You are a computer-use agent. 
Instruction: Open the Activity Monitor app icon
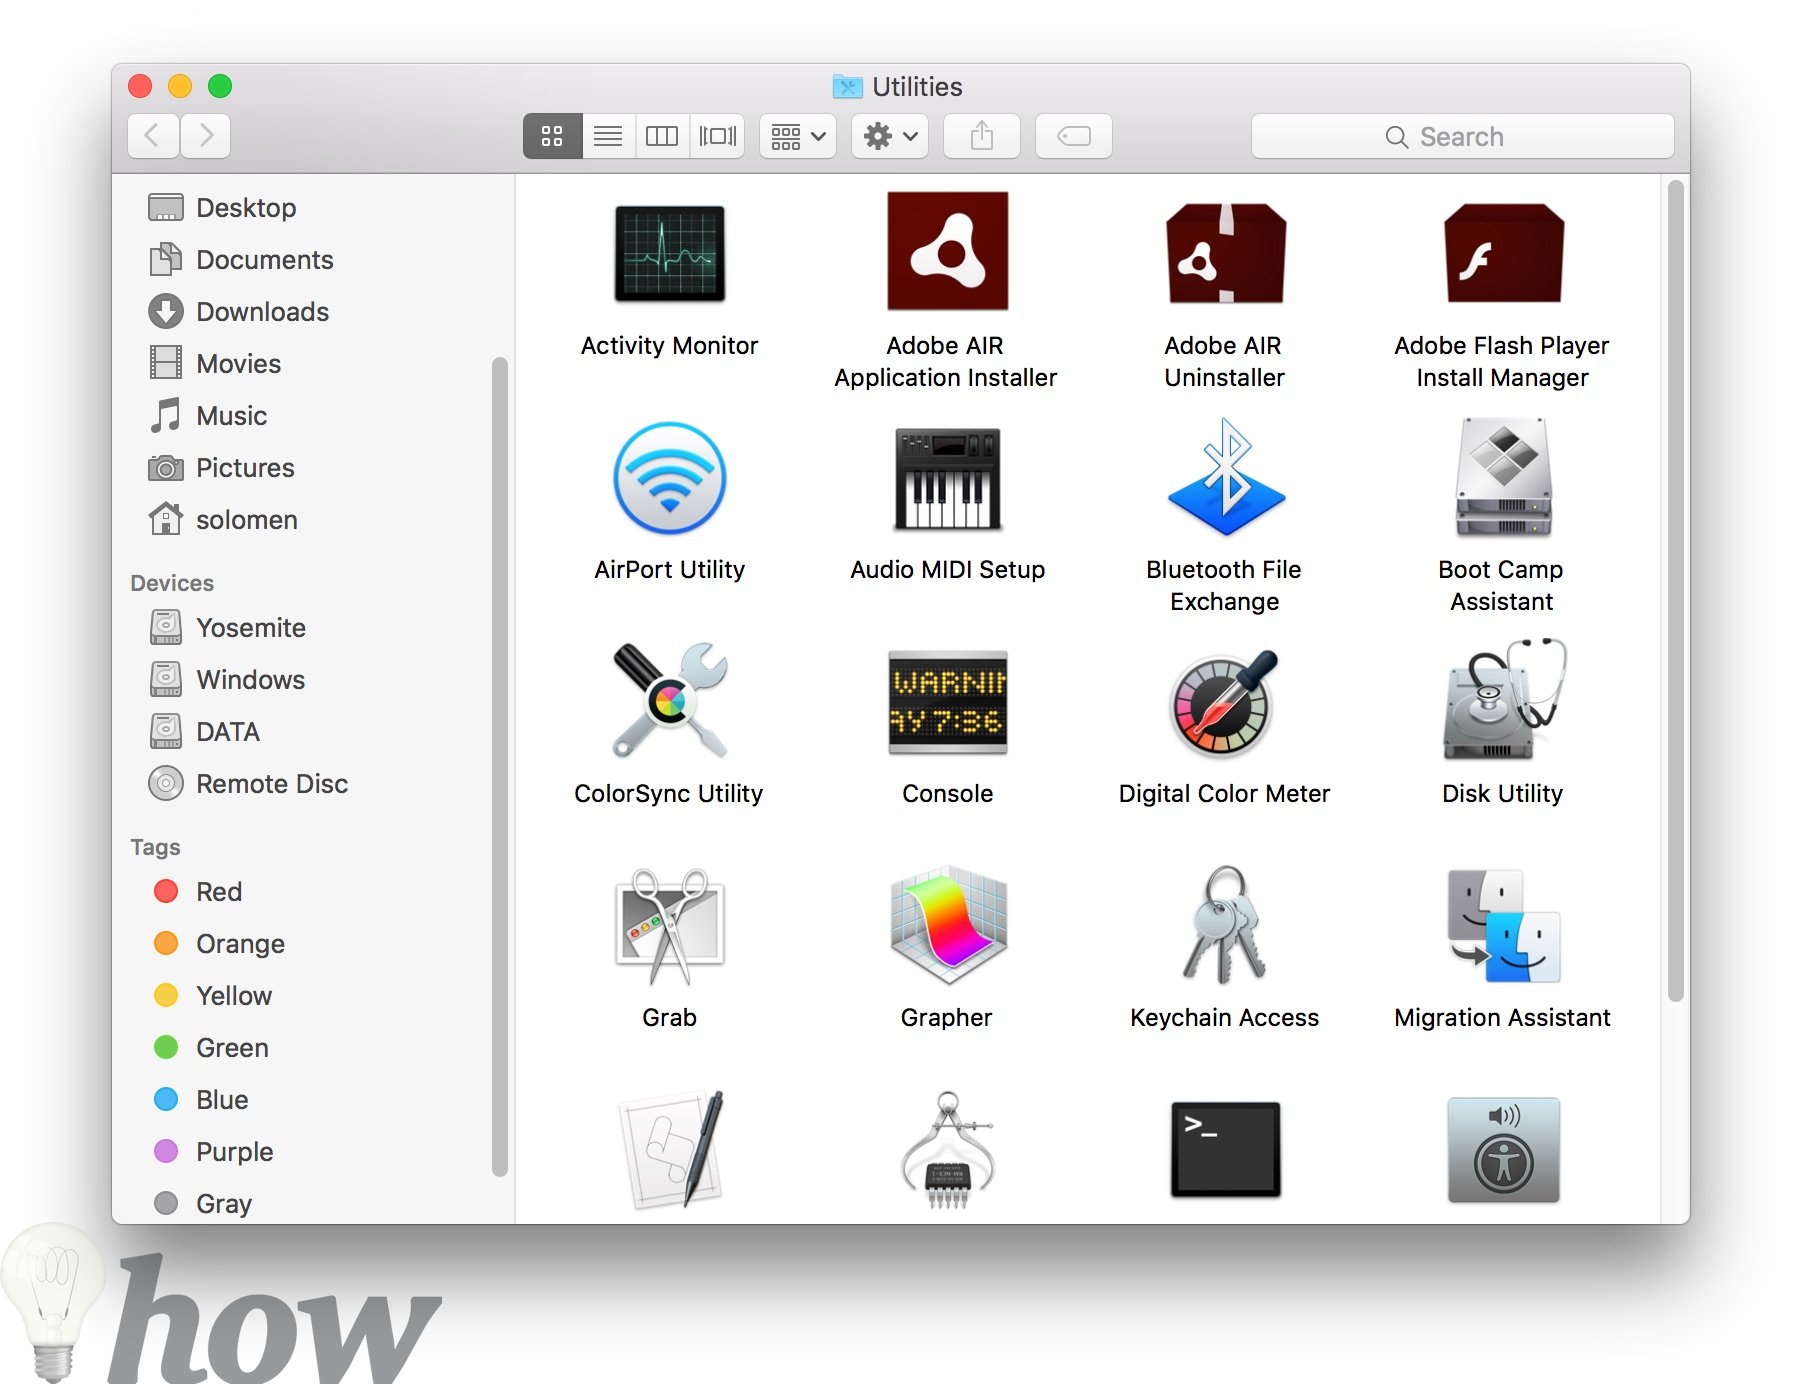click(x=669, y=254)
